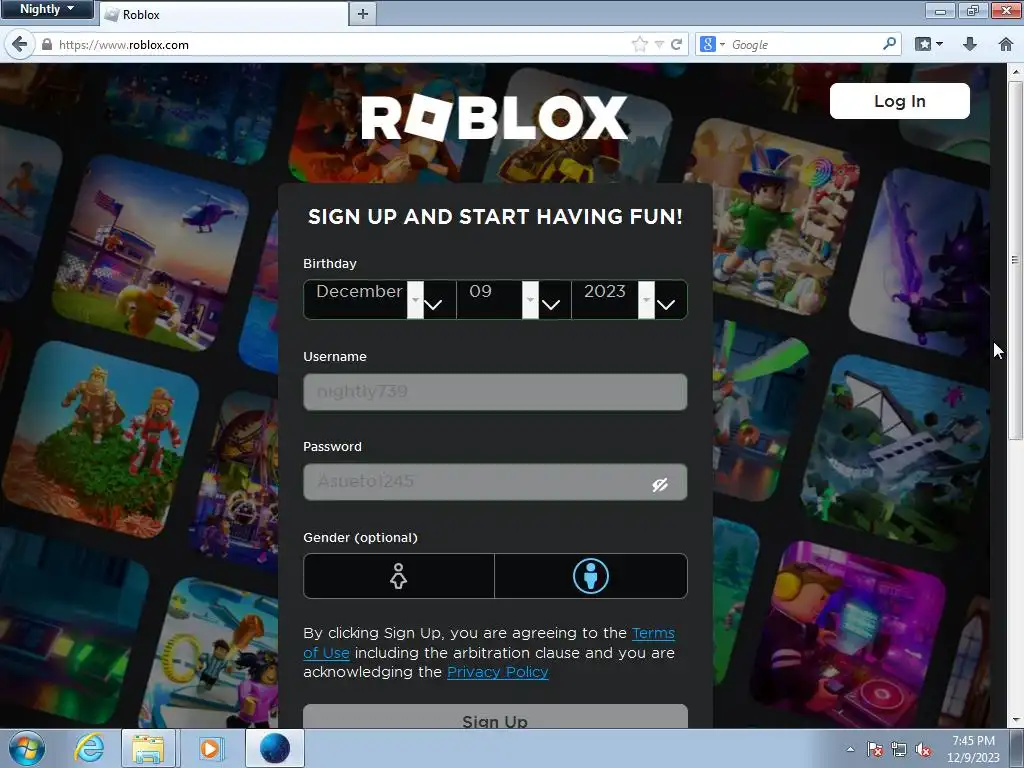The width and height of the screenshot is (1024, 768).
Task: Launch Internet Explorer from the taskbar
Action: [89, 748]
